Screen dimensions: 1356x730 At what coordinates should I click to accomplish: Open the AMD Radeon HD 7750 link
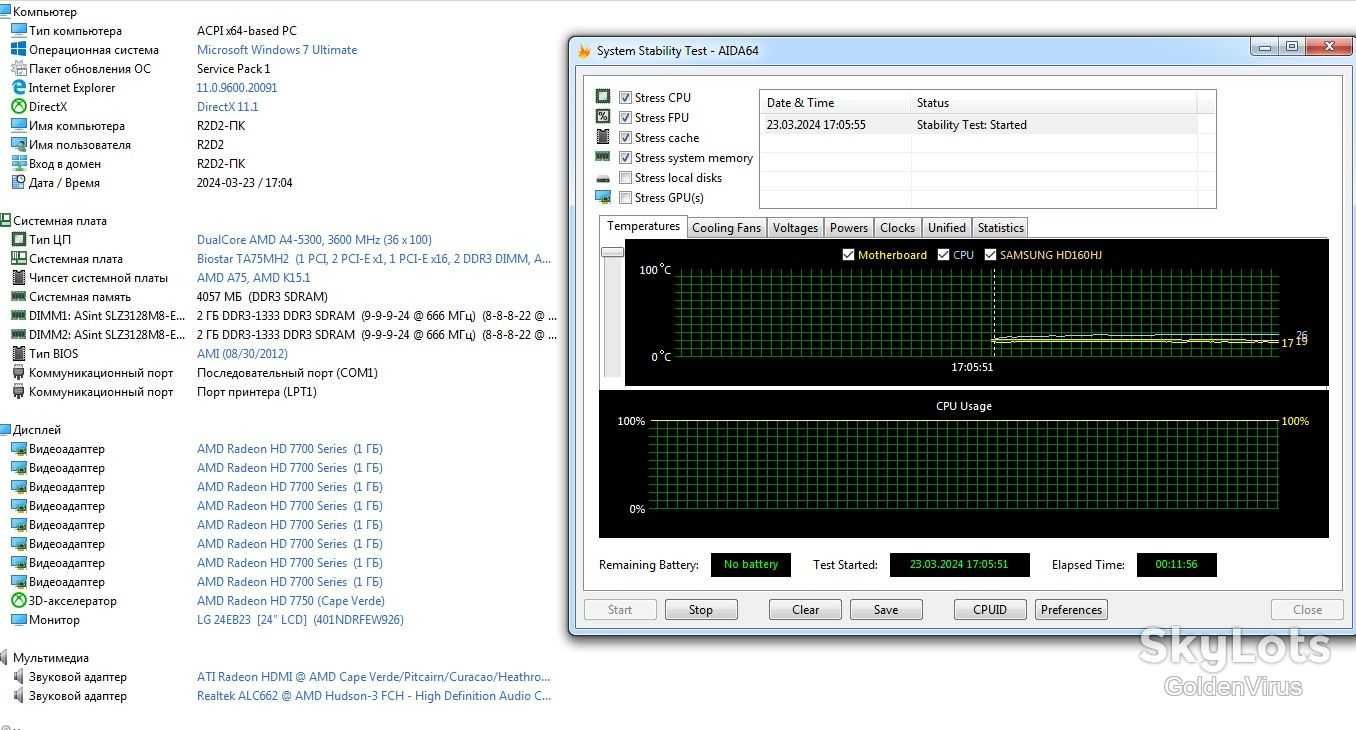click(291, 601)
